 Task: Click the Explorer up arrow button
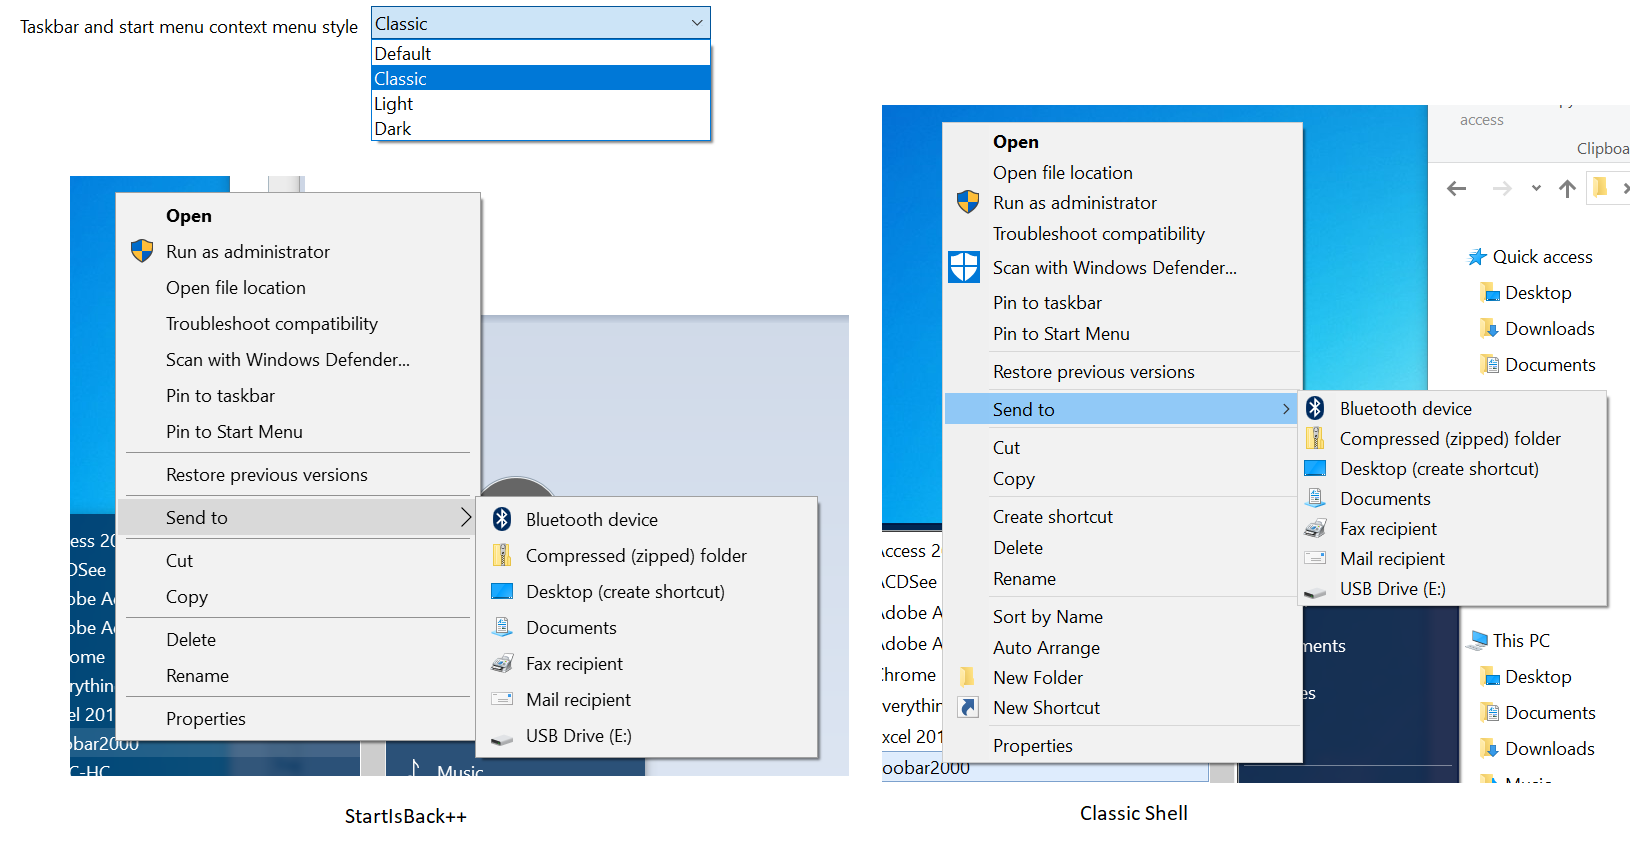(x=1567, y=188)
